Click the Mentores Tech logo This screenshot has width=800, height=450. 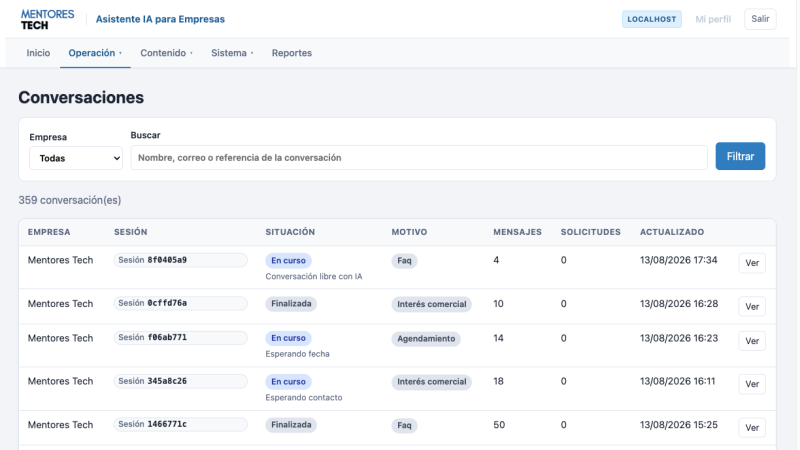click(47, 19)
